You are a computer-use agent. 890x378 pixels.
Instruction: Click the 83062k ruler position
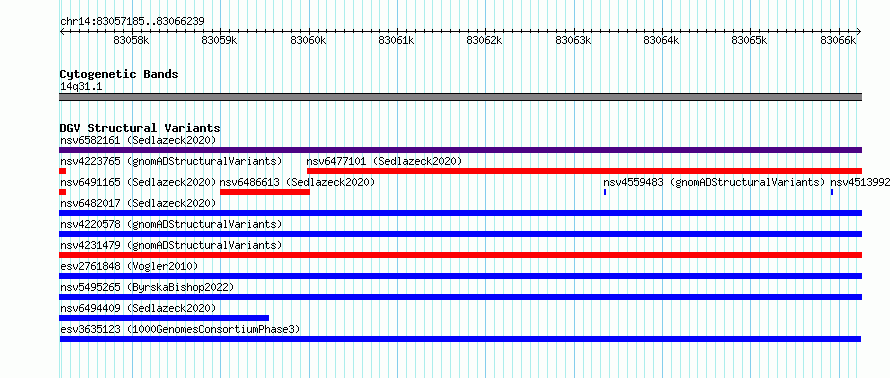(x=485, y=40)
